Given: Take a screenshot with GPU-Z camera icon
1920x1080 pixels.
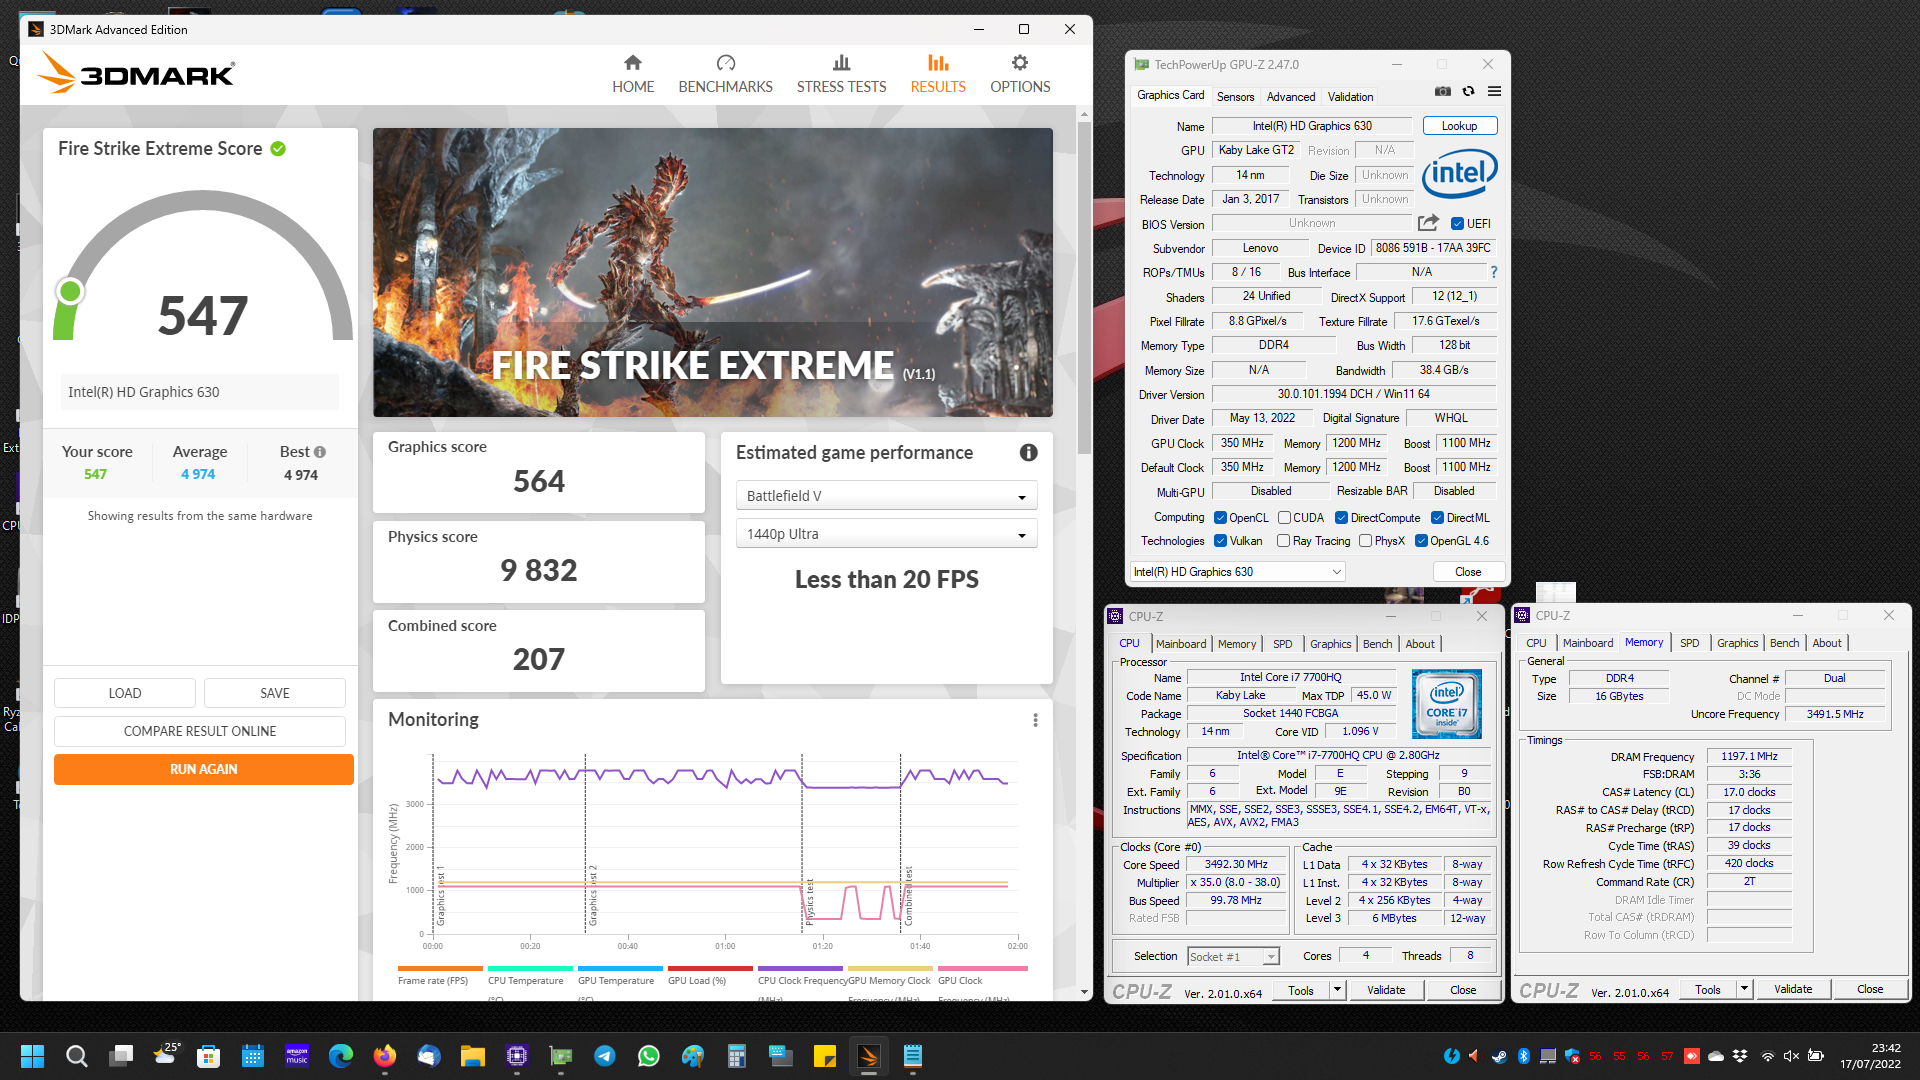Looking at the screenshot, I should [x=1442, y=91].
